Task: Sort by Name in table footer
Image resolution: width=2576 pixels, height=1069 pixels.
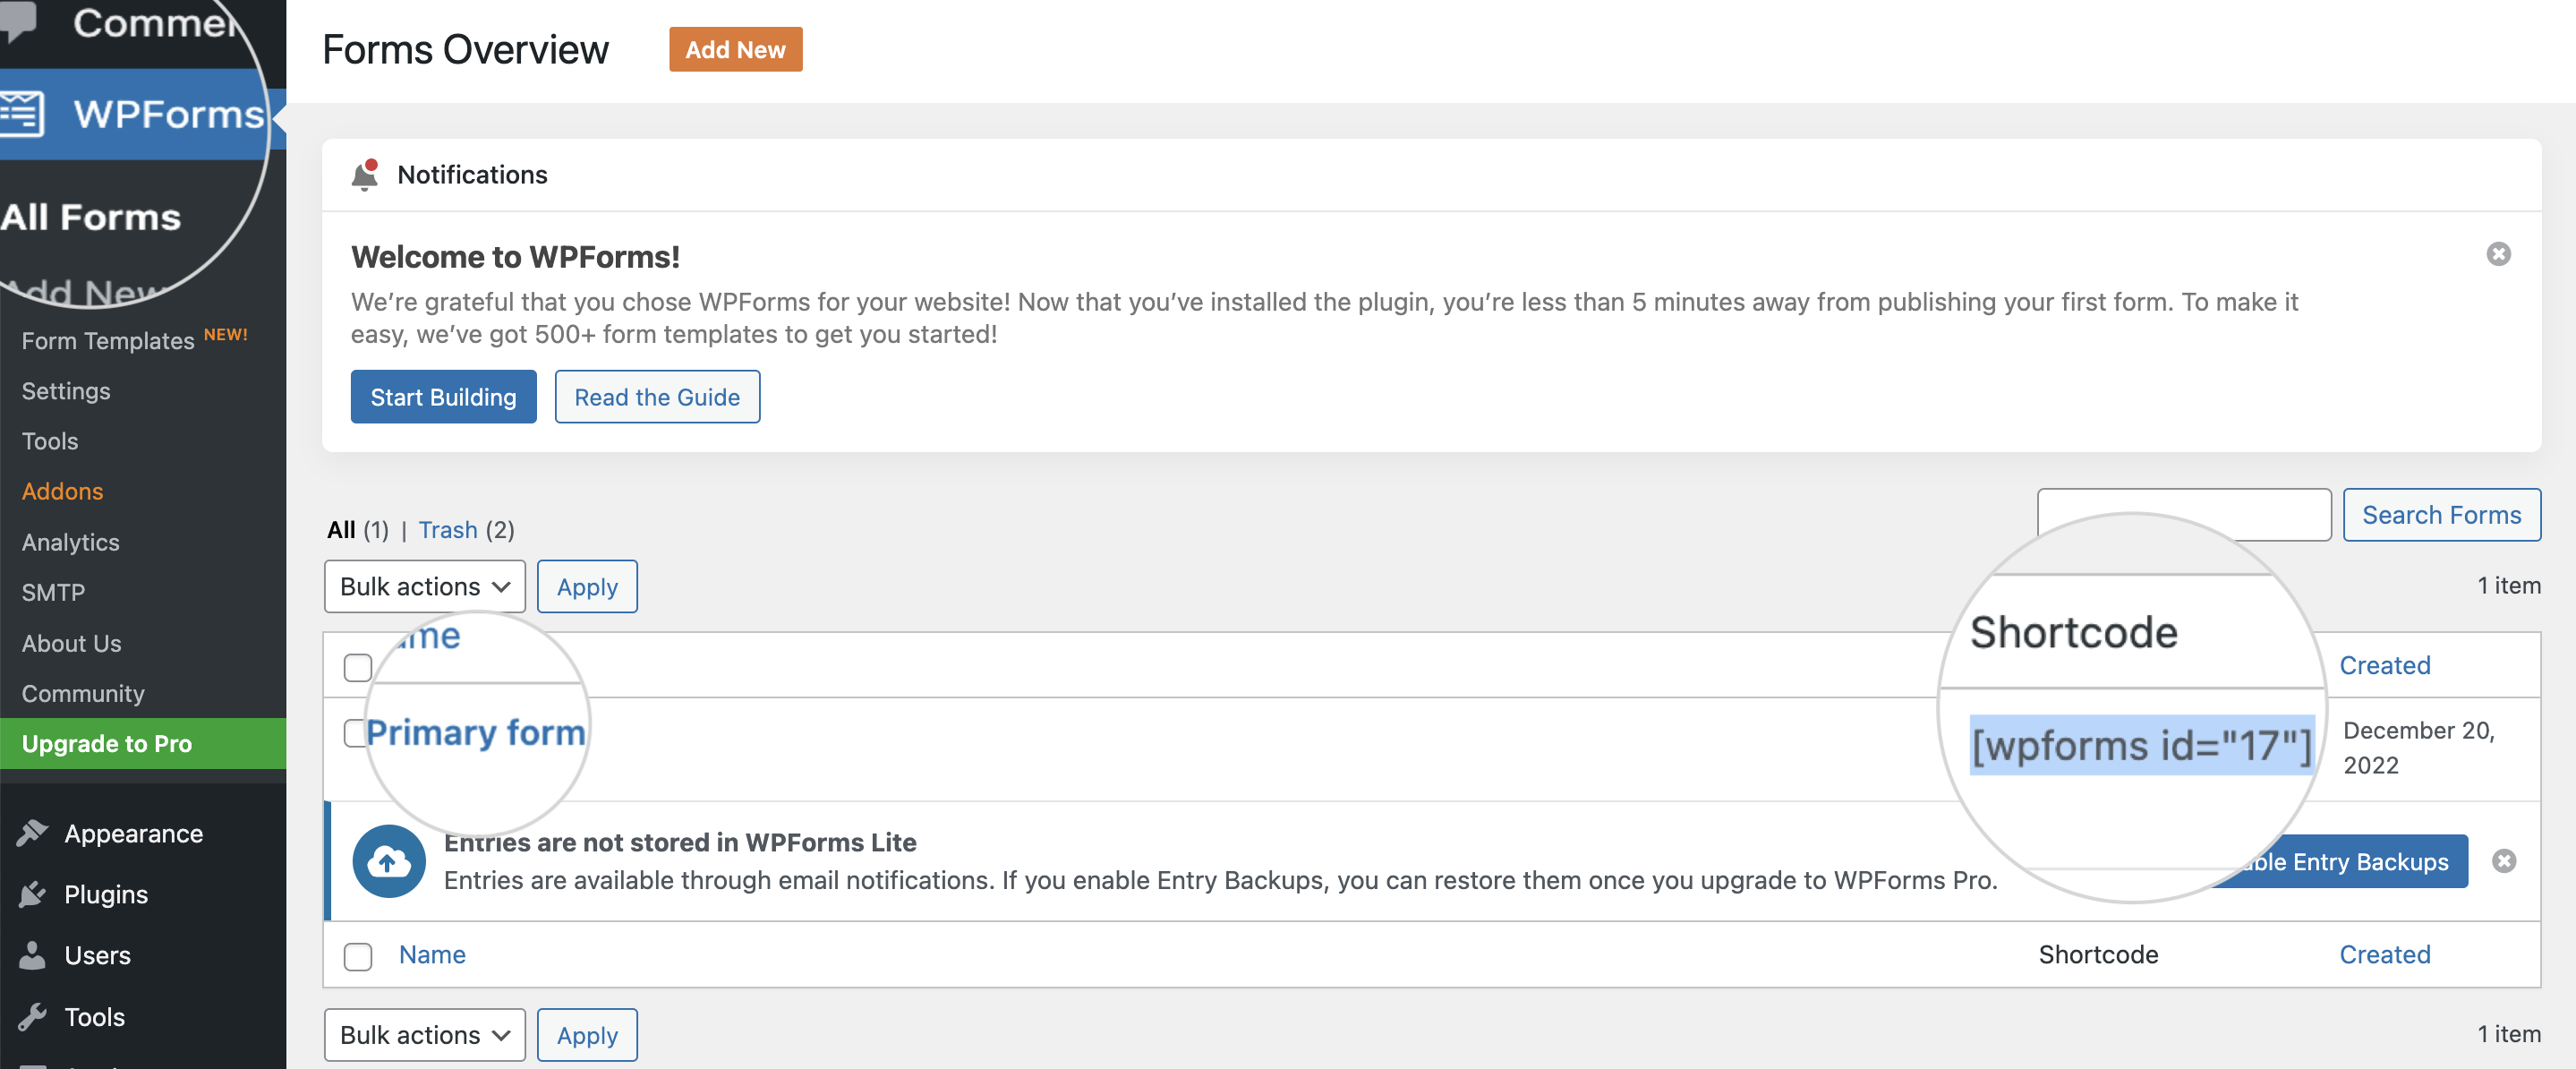Action: (x=432, y=955)
